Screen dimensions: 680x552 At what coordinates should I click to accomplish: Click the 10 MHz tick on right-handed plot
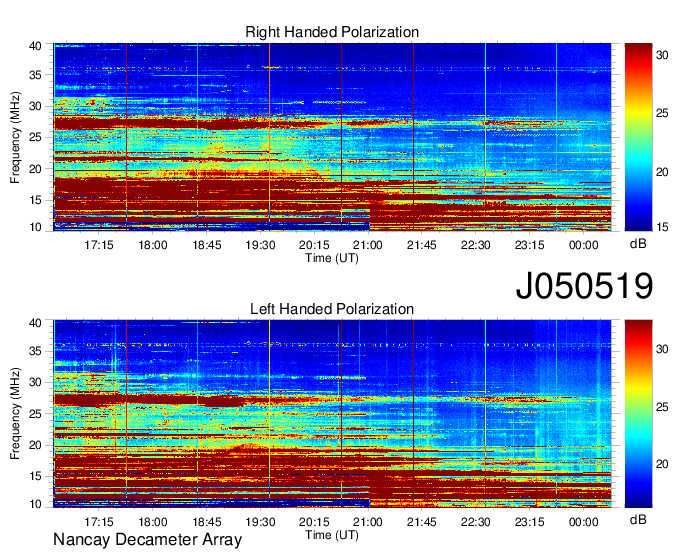35,227
